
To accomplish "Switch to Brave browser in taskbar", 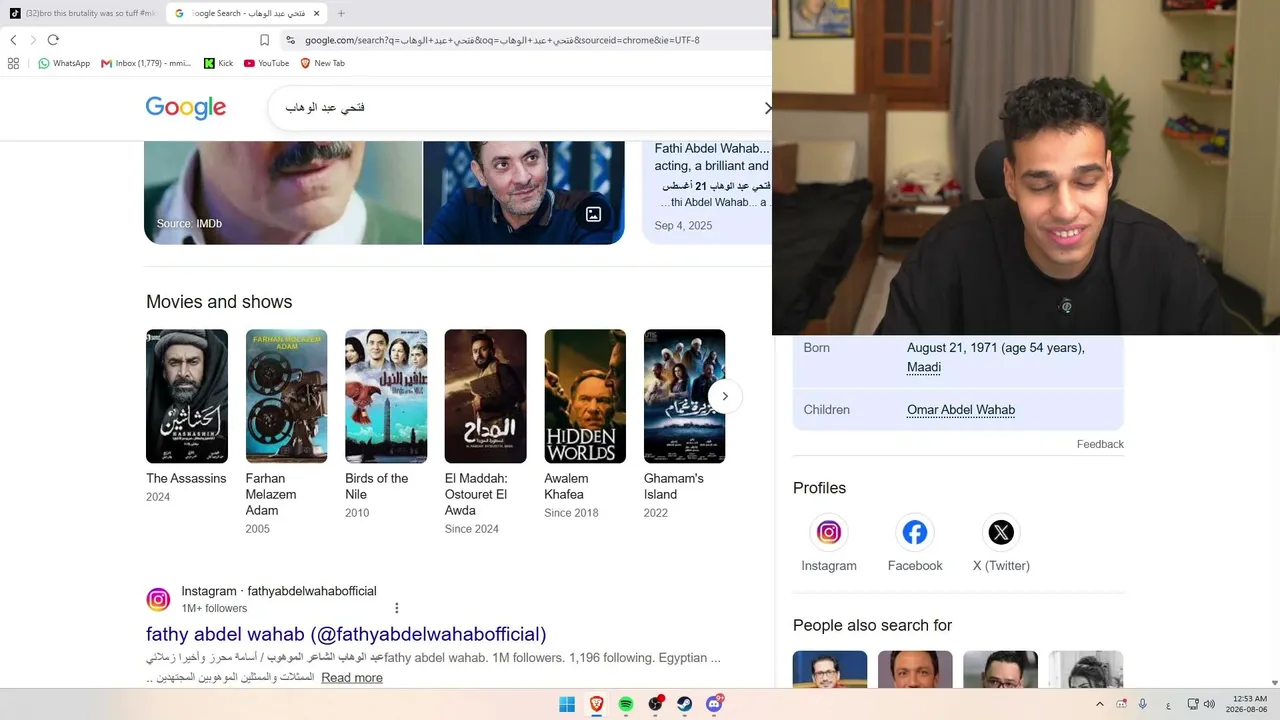I will pos(596,704).
